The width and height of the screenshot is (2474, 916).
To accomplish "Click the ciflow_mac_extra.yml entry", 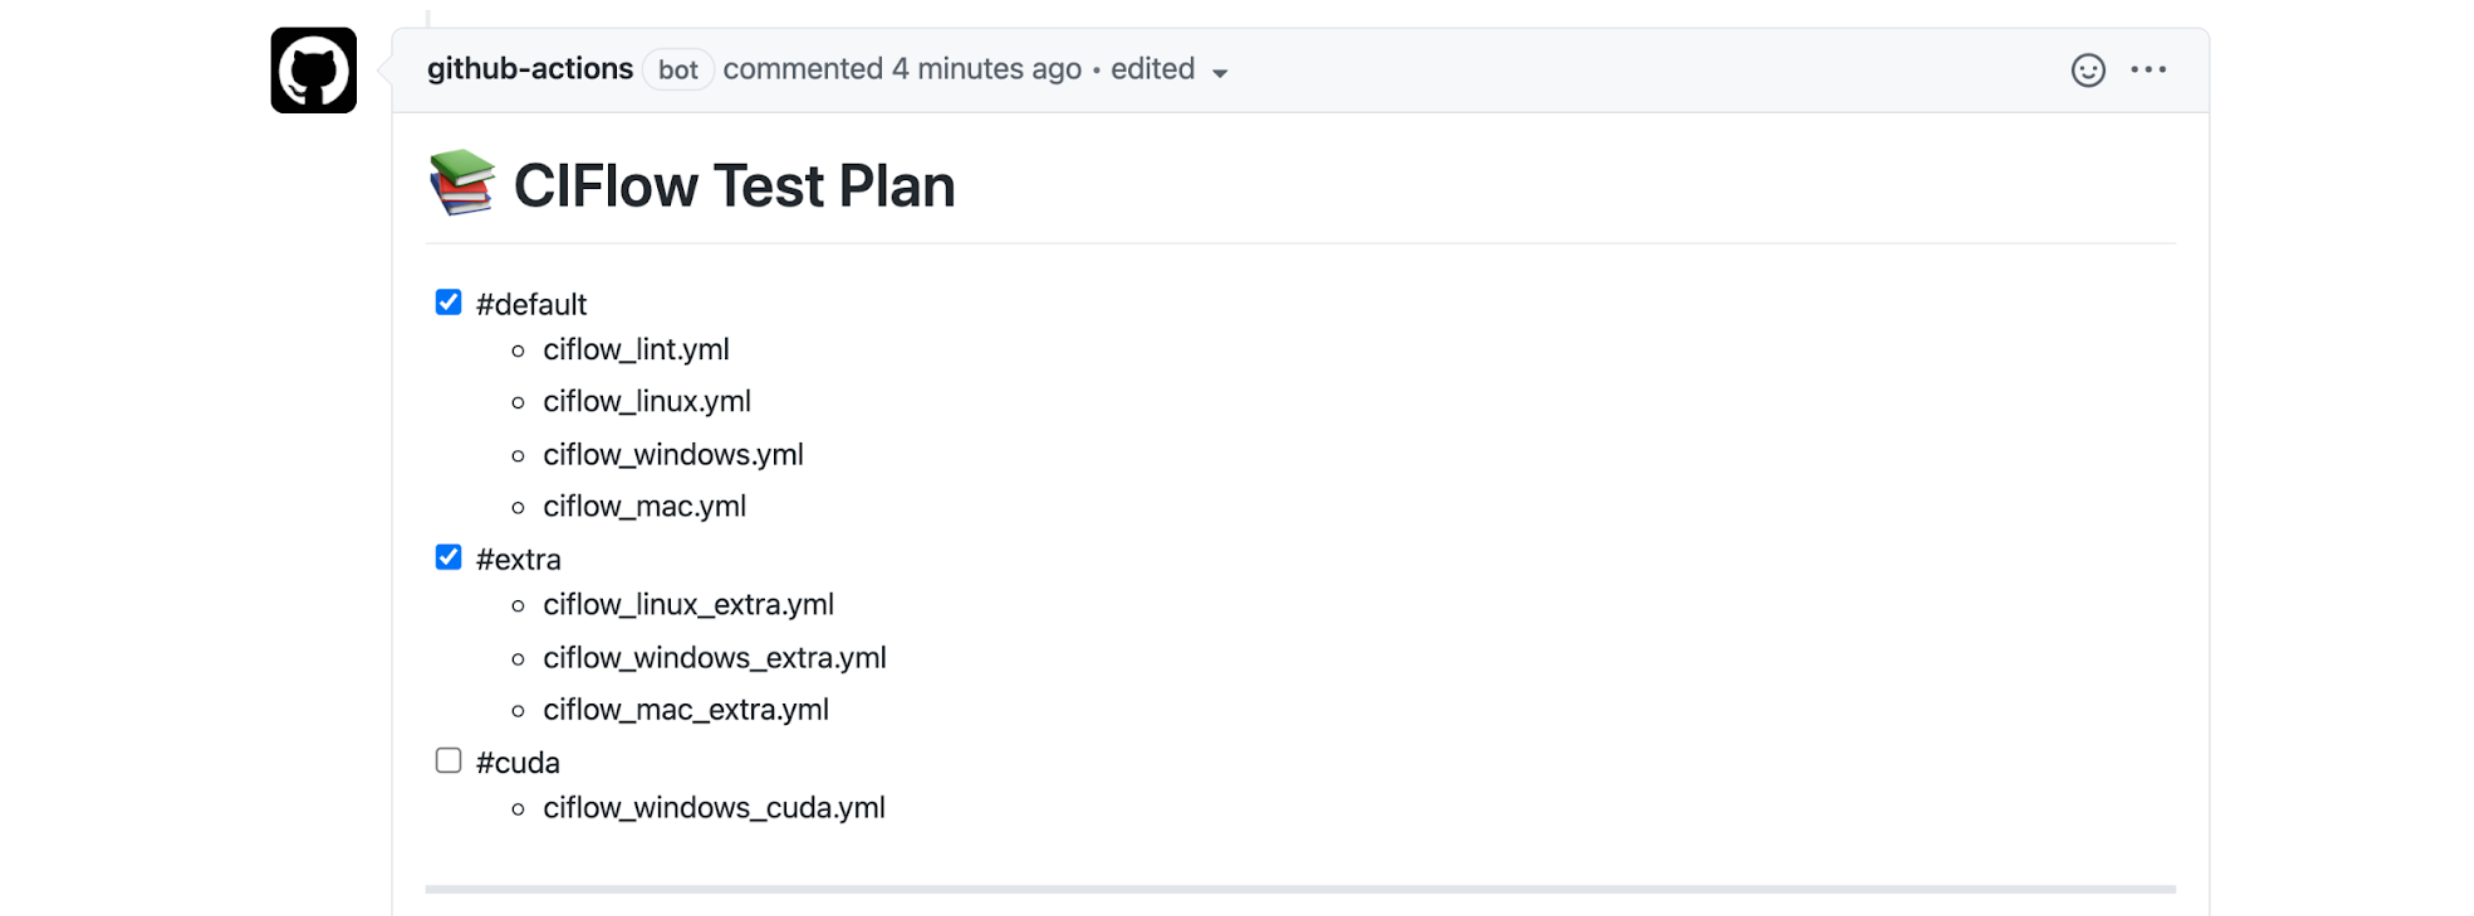I will pos(685,709).
